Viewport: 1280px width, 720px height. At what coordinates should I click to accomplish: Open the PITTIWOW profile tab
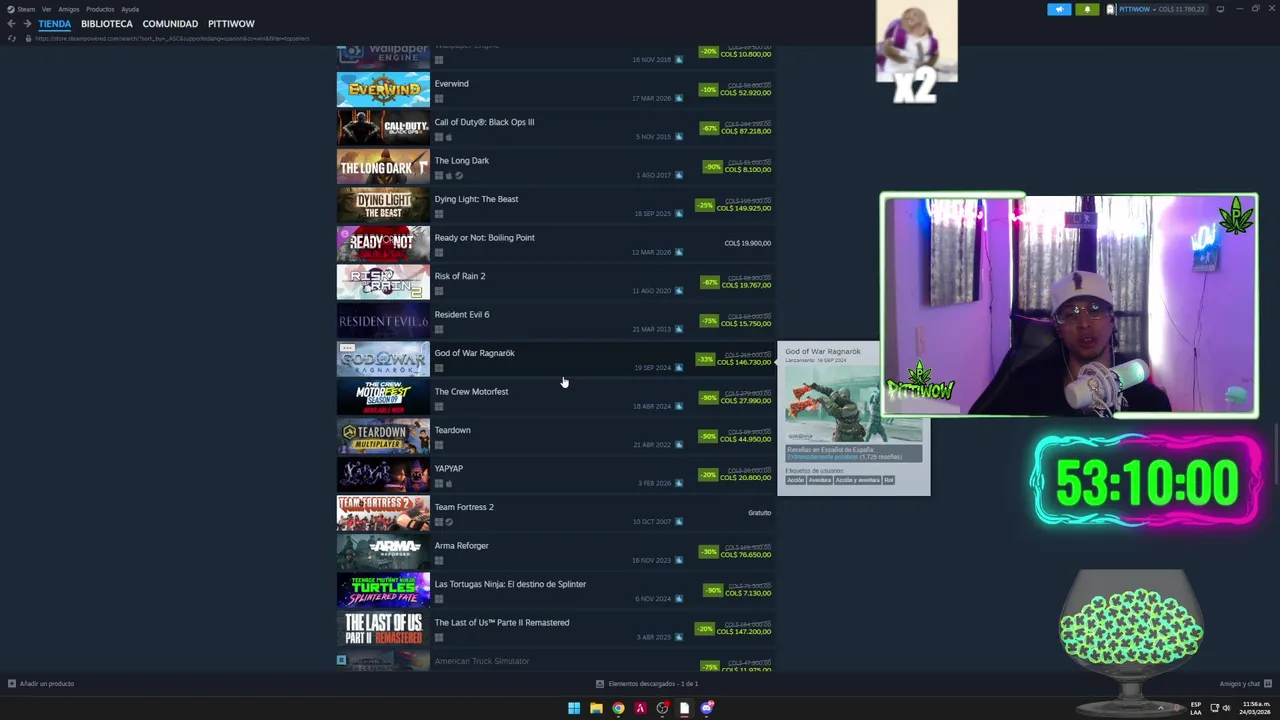click(231, 24)
